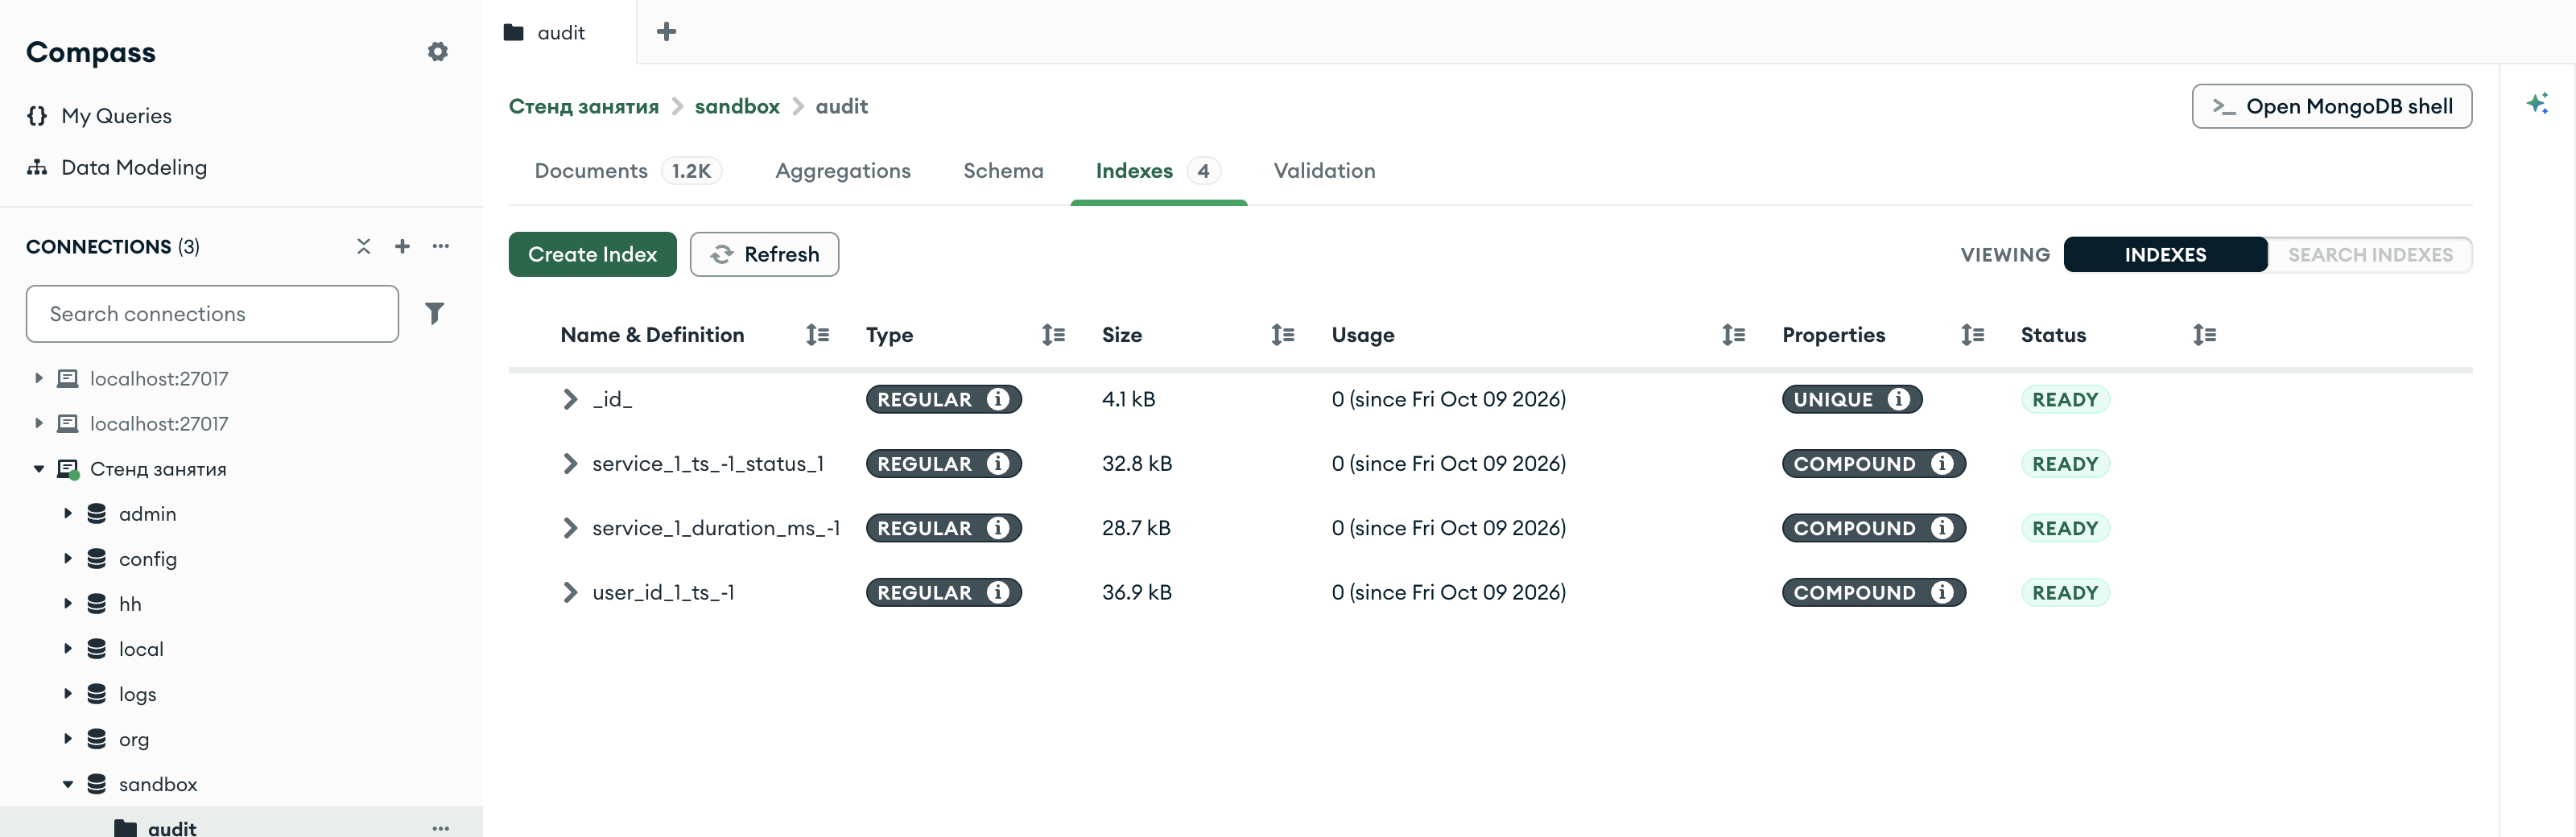Click size value 36.9 kB
This screenshot has width=2576, height=837.
click(x=1137, y=593)
